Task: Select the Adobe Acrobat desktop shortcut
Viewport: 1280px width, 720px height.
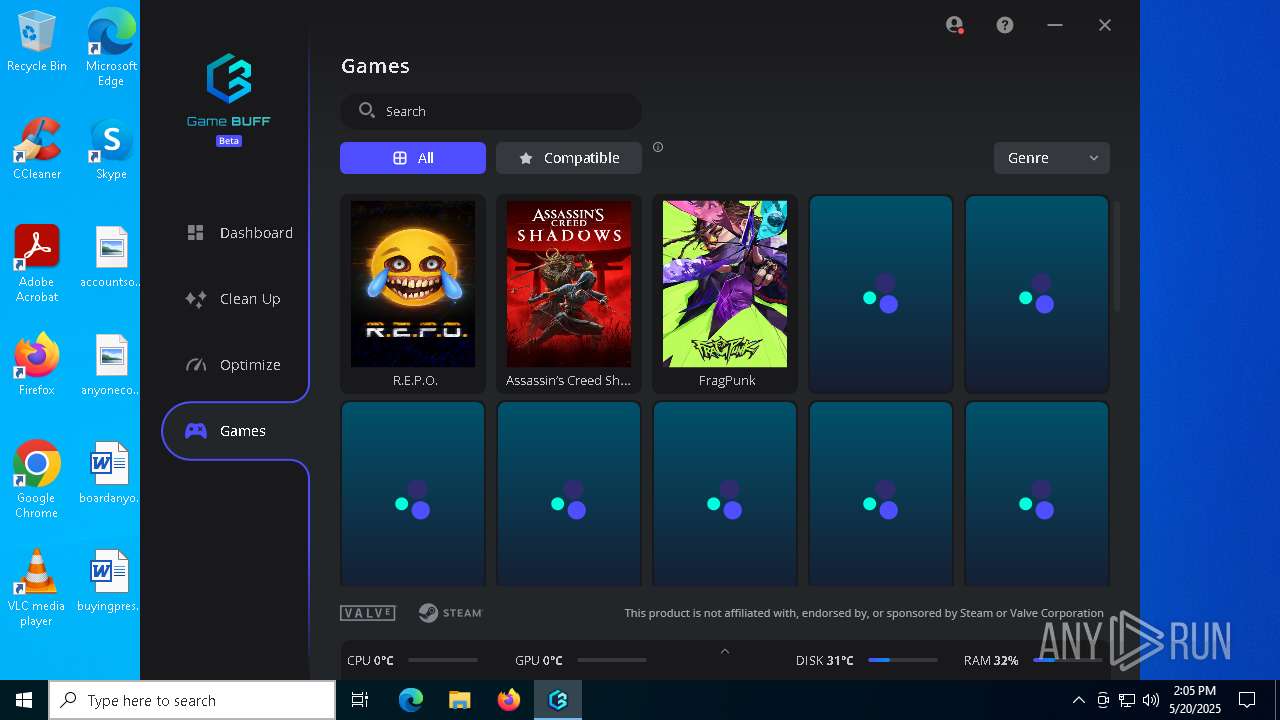Action: tap(37, 263)
